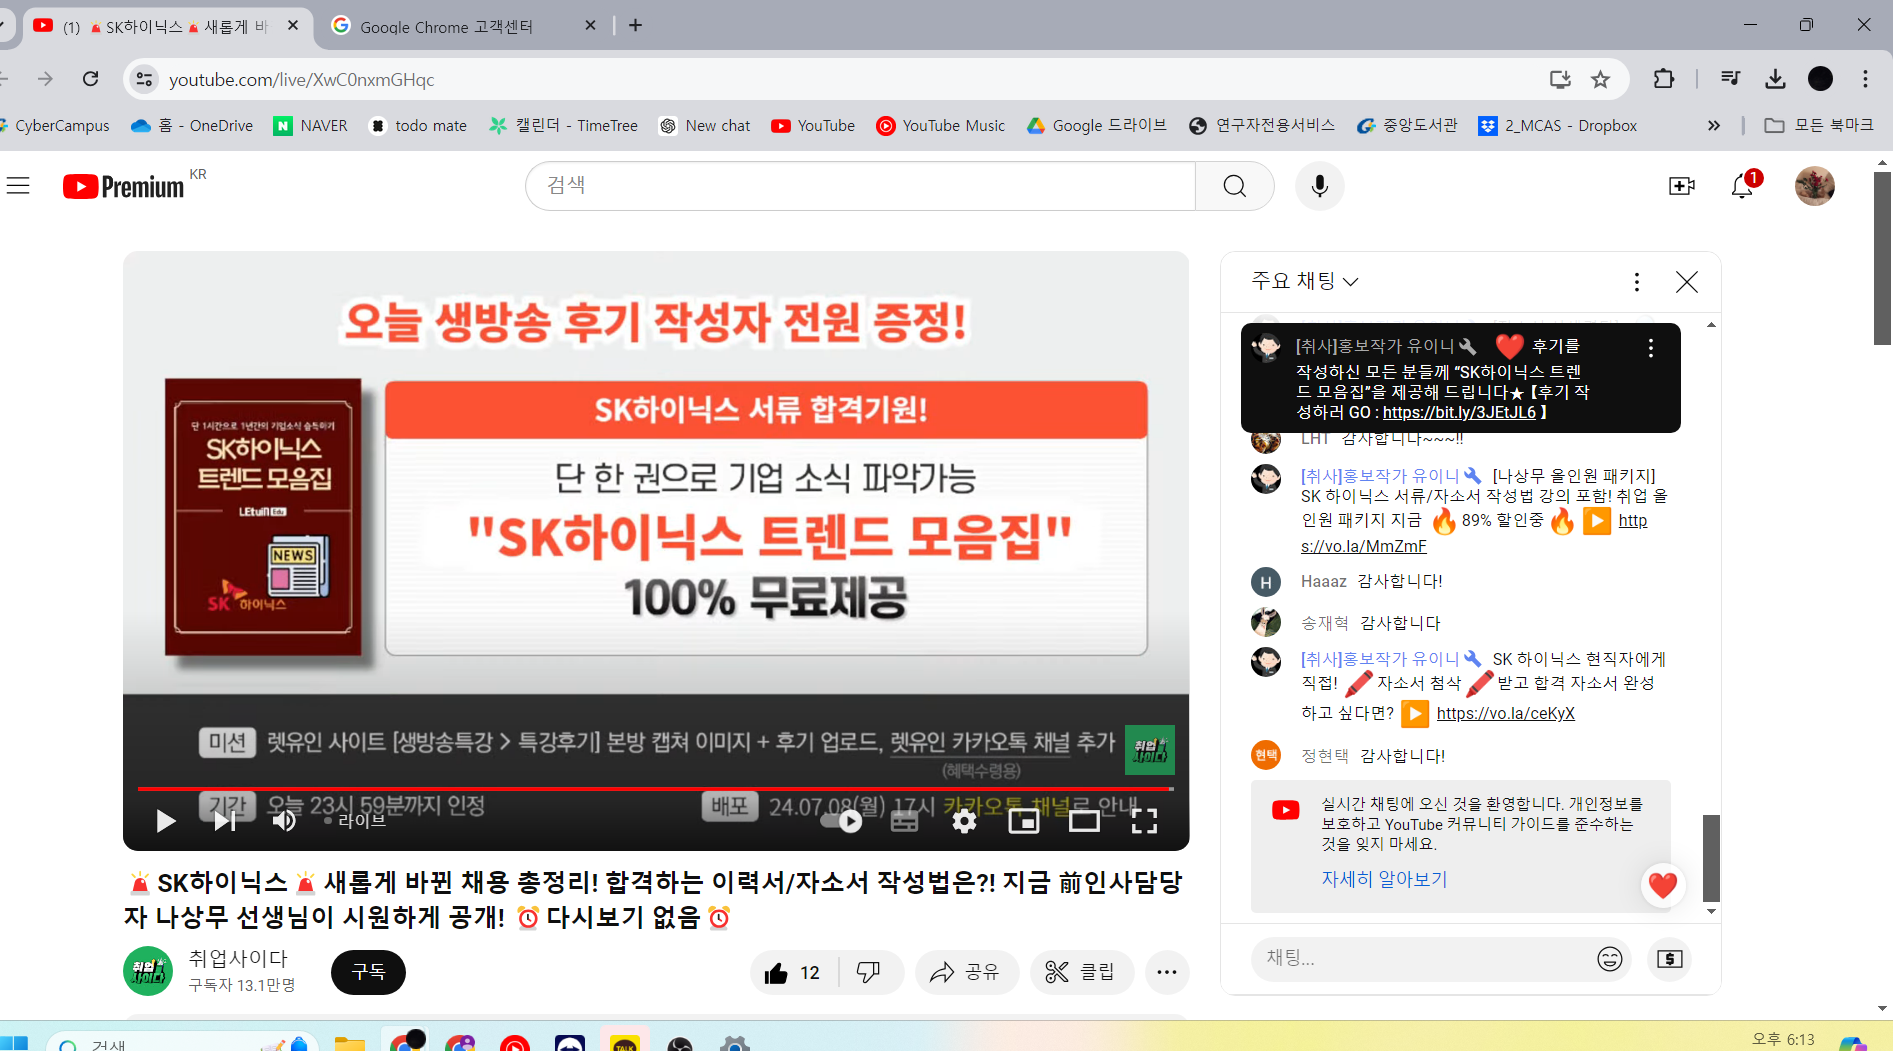This screenshot has height=1051, width=1893.
Task: Click the address bar URL
Action: click(x=302, y=79)
